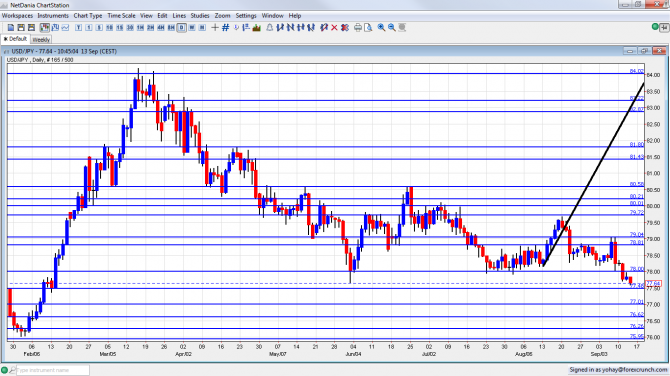Maximize the USD/JPY inner chart window
Image resolution: width=670 pixels, height=376 pixels.
644,51
